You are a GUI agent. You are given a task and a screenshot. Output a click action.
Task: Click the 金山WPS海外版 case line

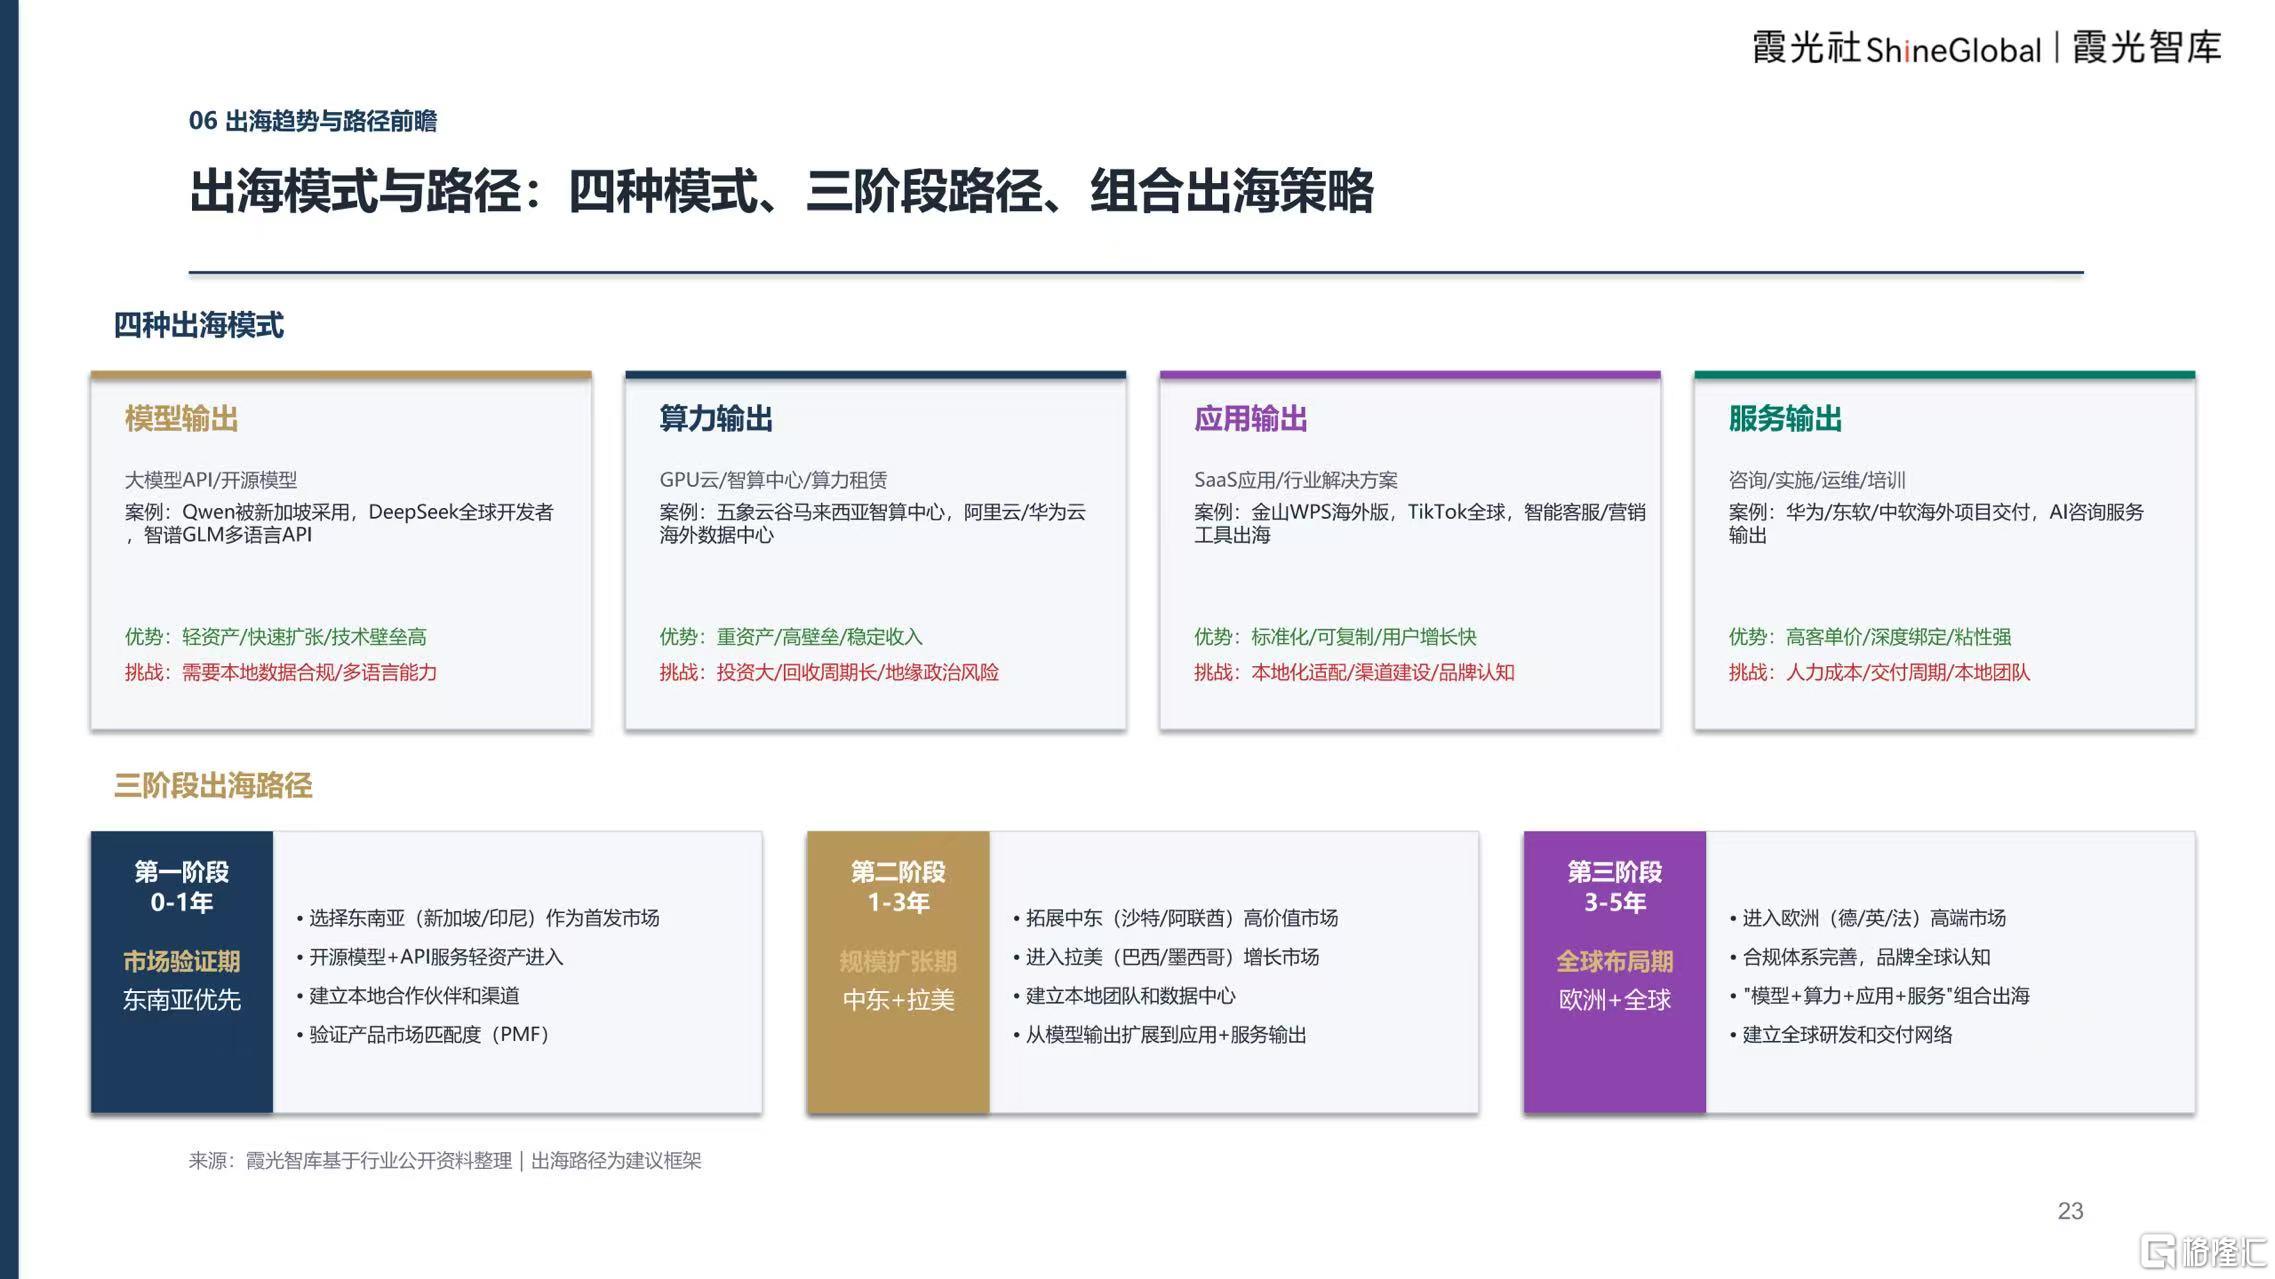(x=1420, y=523)
